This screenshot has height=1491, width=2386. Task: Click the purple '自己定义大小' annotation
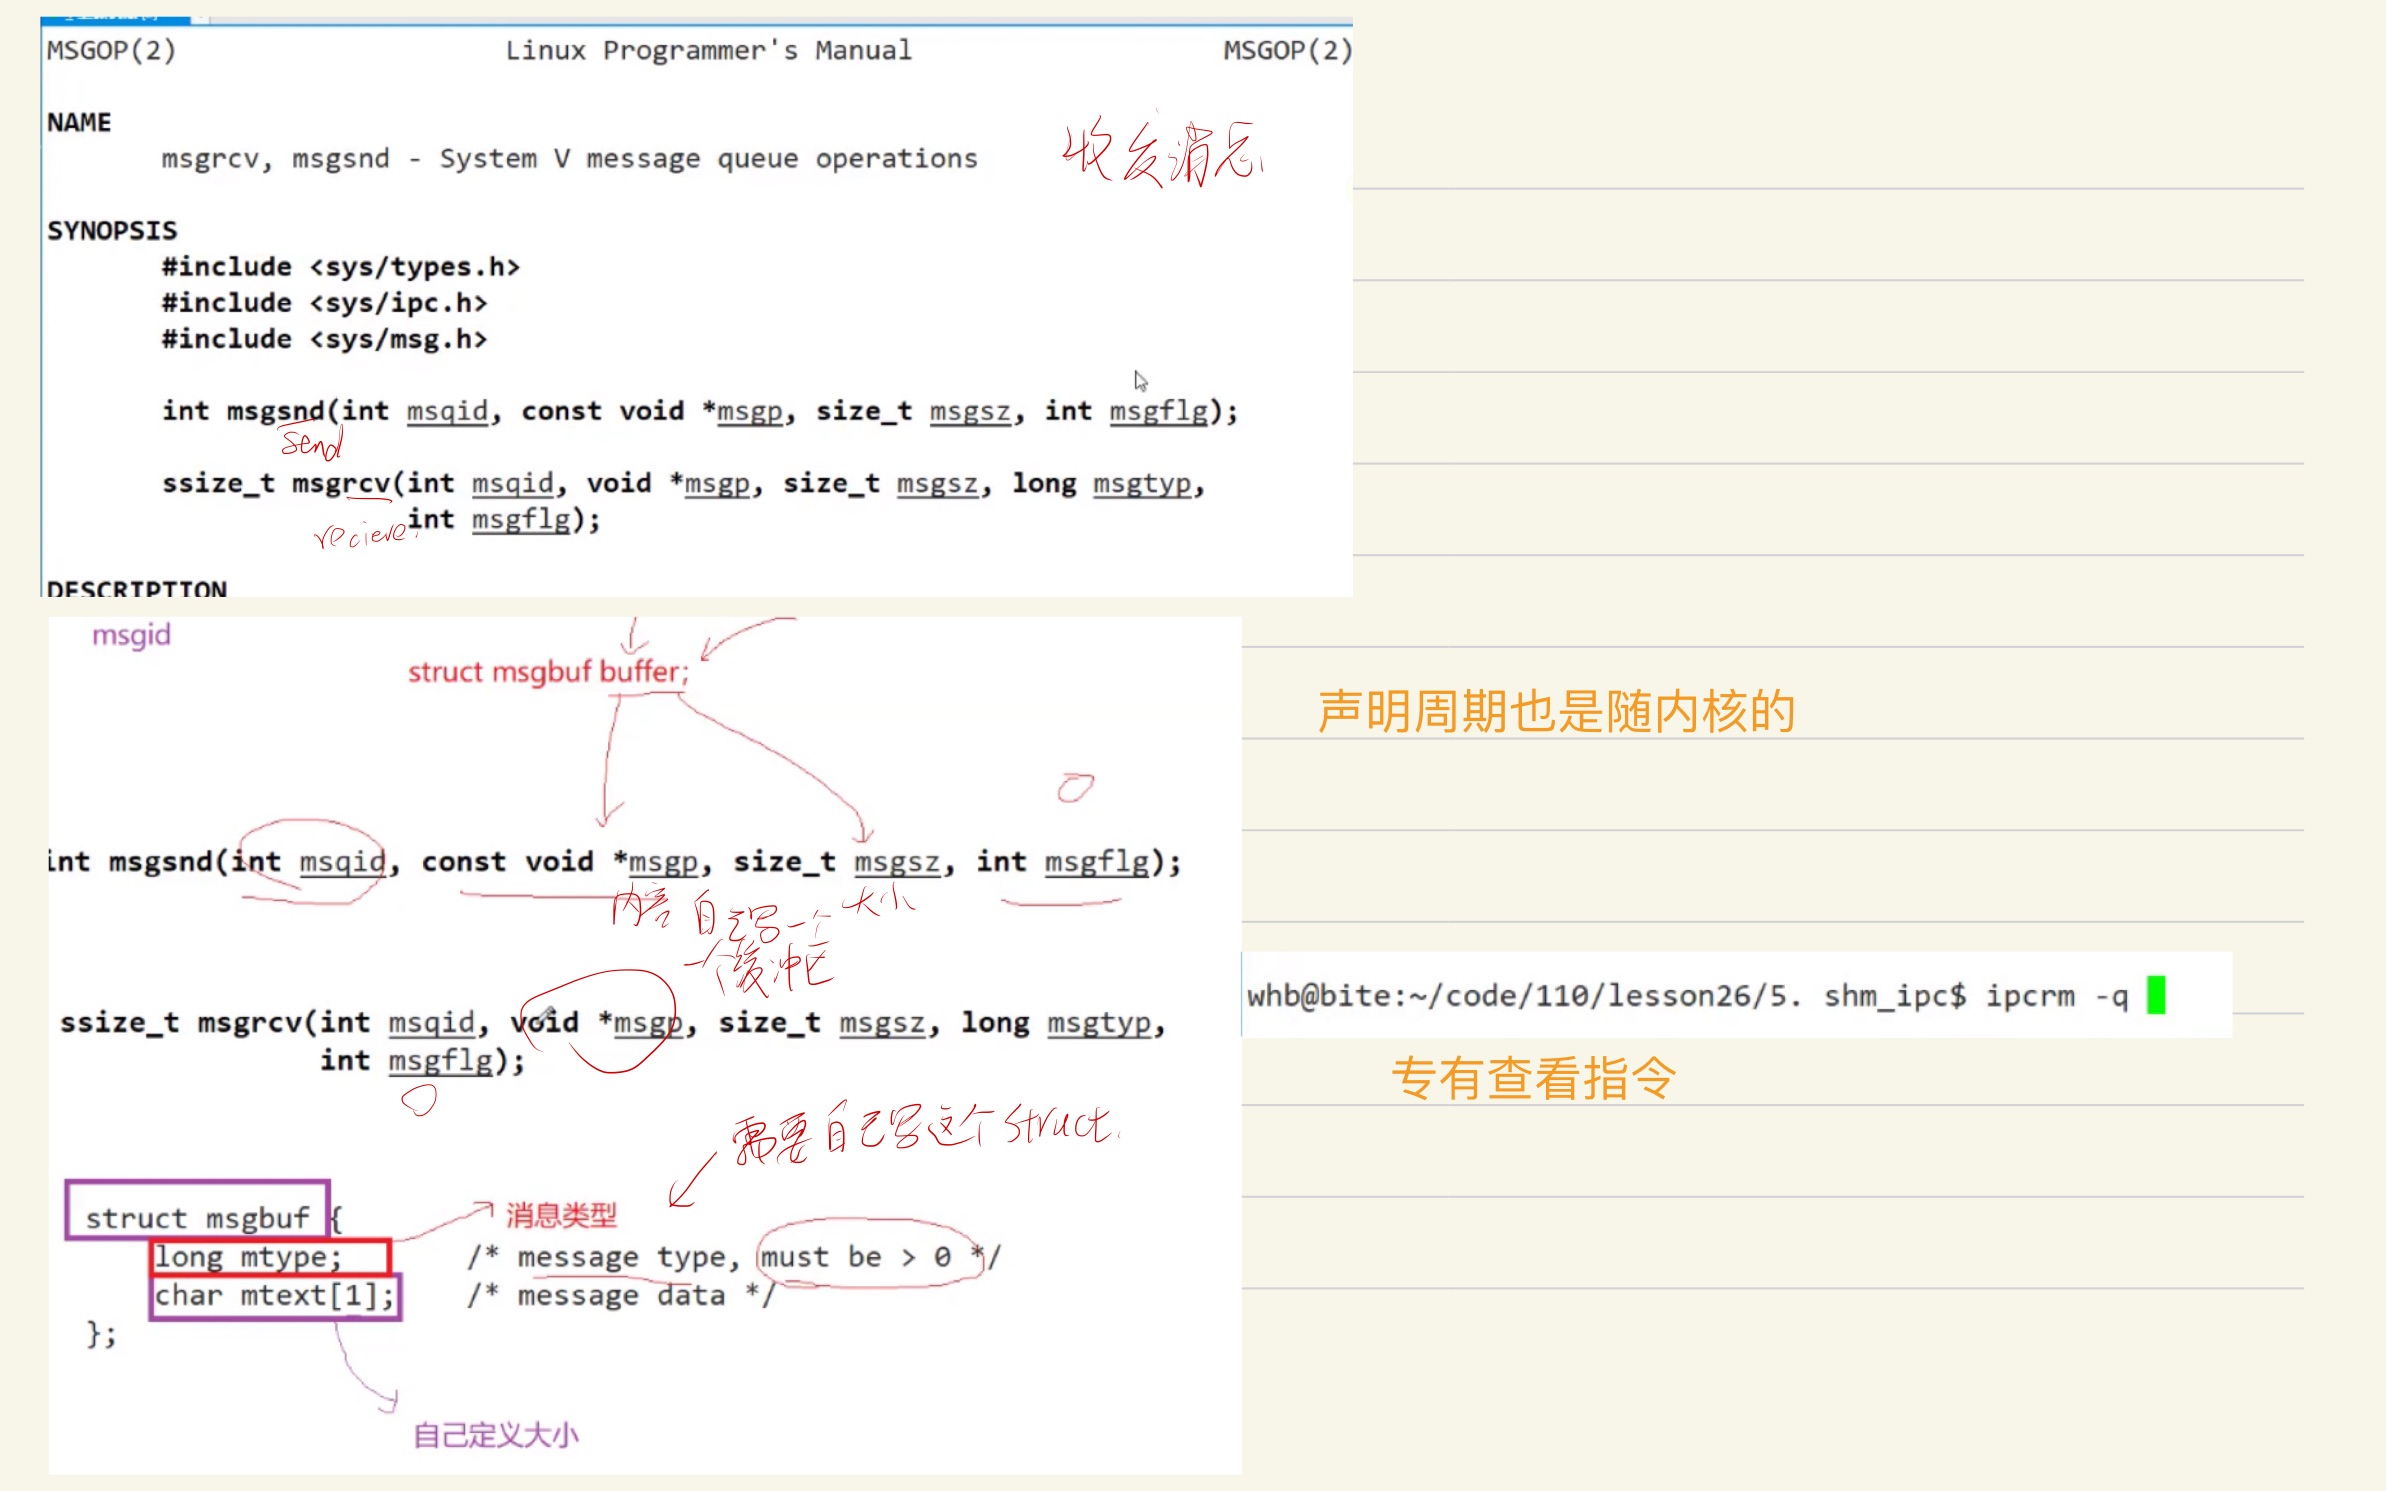pos(496,1436)
